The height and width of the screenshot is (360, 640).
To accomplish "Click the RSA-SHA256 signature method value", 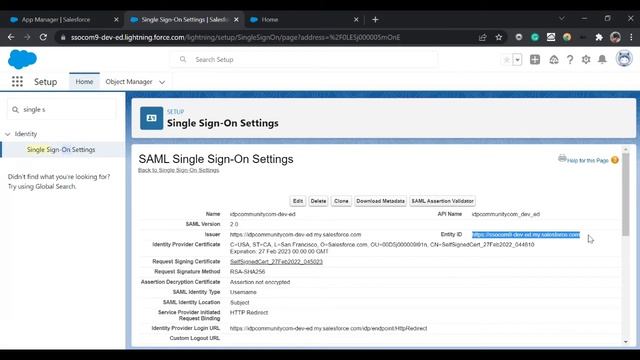I will pyautogui.click(x=247, y=272).
